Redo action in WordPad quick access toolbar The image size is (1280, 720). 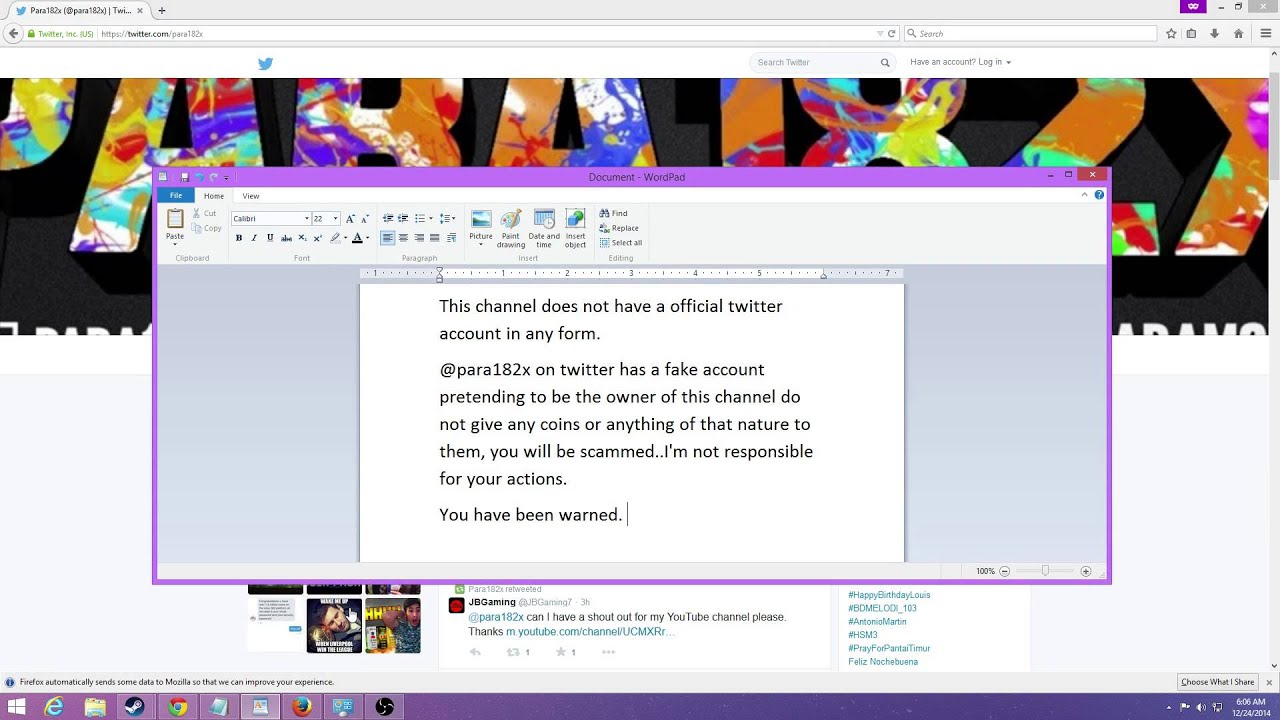click(213, 177)
